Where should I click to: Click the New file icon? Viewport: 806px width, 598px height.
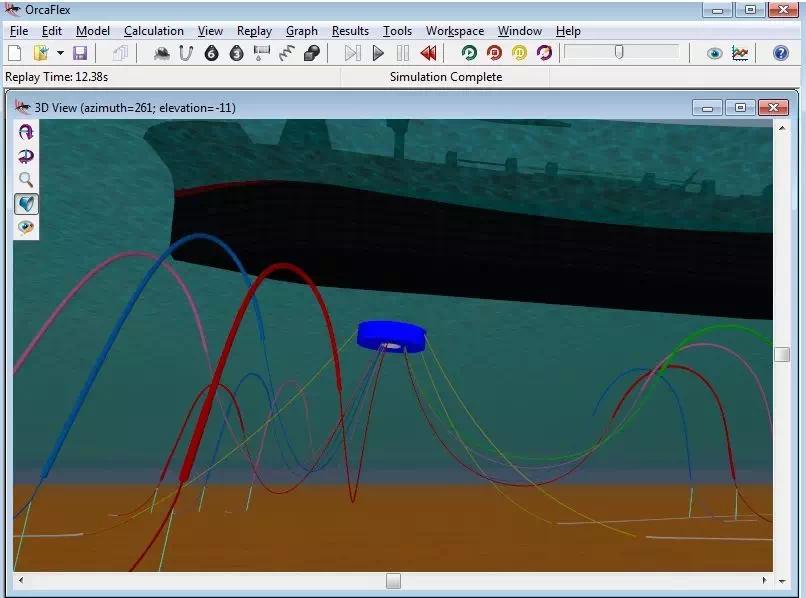point(15,53)
